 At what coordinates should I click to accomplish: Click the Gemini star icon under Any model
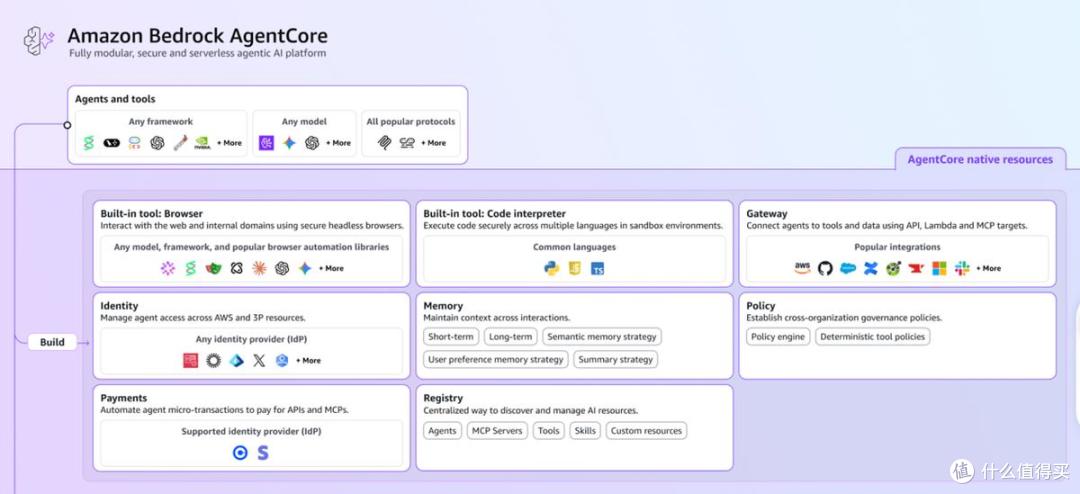pyautogui.click(x=289, y=143)
